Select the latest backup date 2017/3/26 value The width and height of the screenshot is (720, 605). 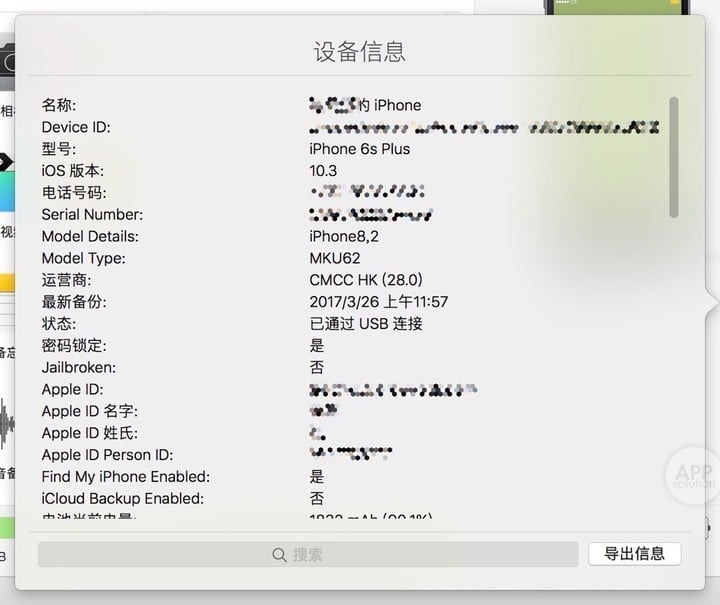(x=378, y=302)
